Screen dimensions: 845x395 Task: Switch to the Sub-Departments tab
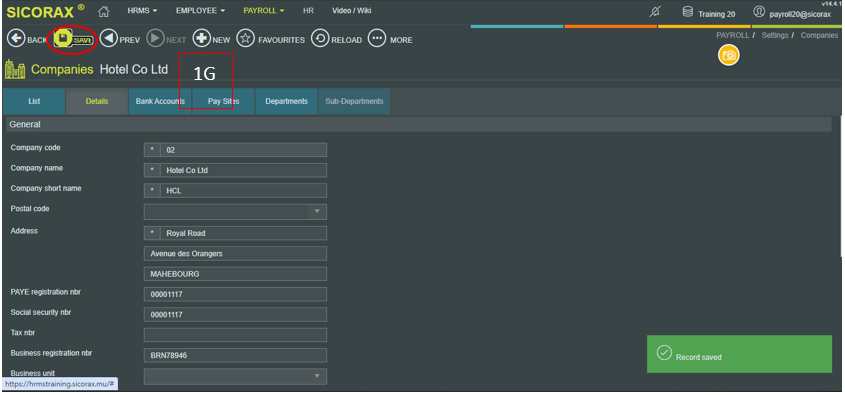[x=354, y=101]
